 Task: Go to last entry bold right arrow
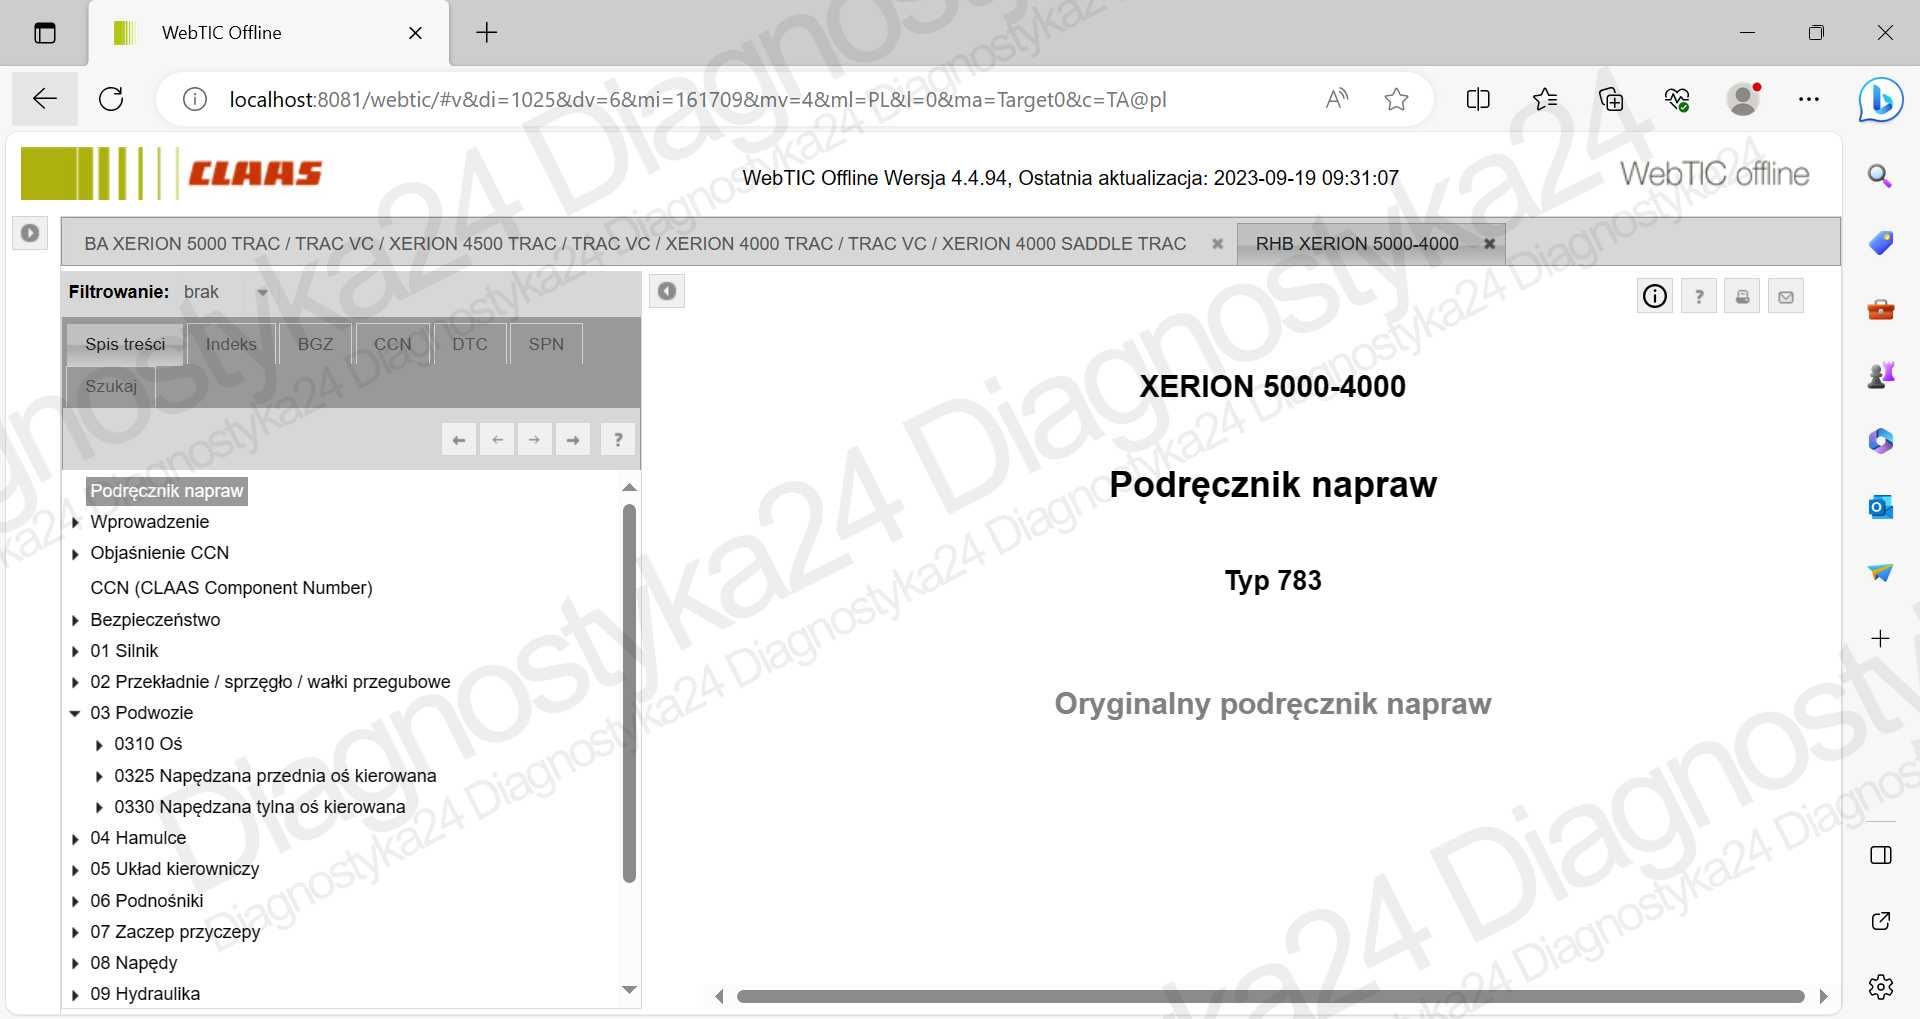click(573, 439)
